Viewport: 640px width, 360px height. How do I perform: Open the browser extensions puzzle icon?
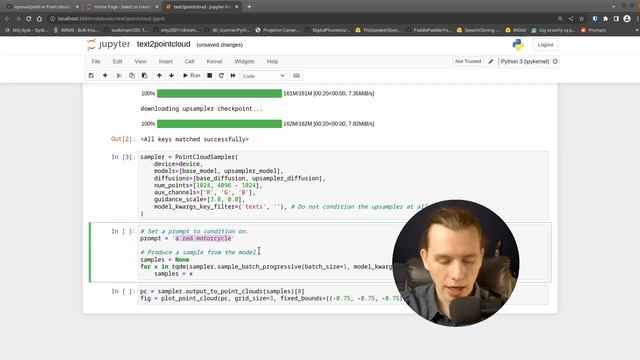point(606,19)
